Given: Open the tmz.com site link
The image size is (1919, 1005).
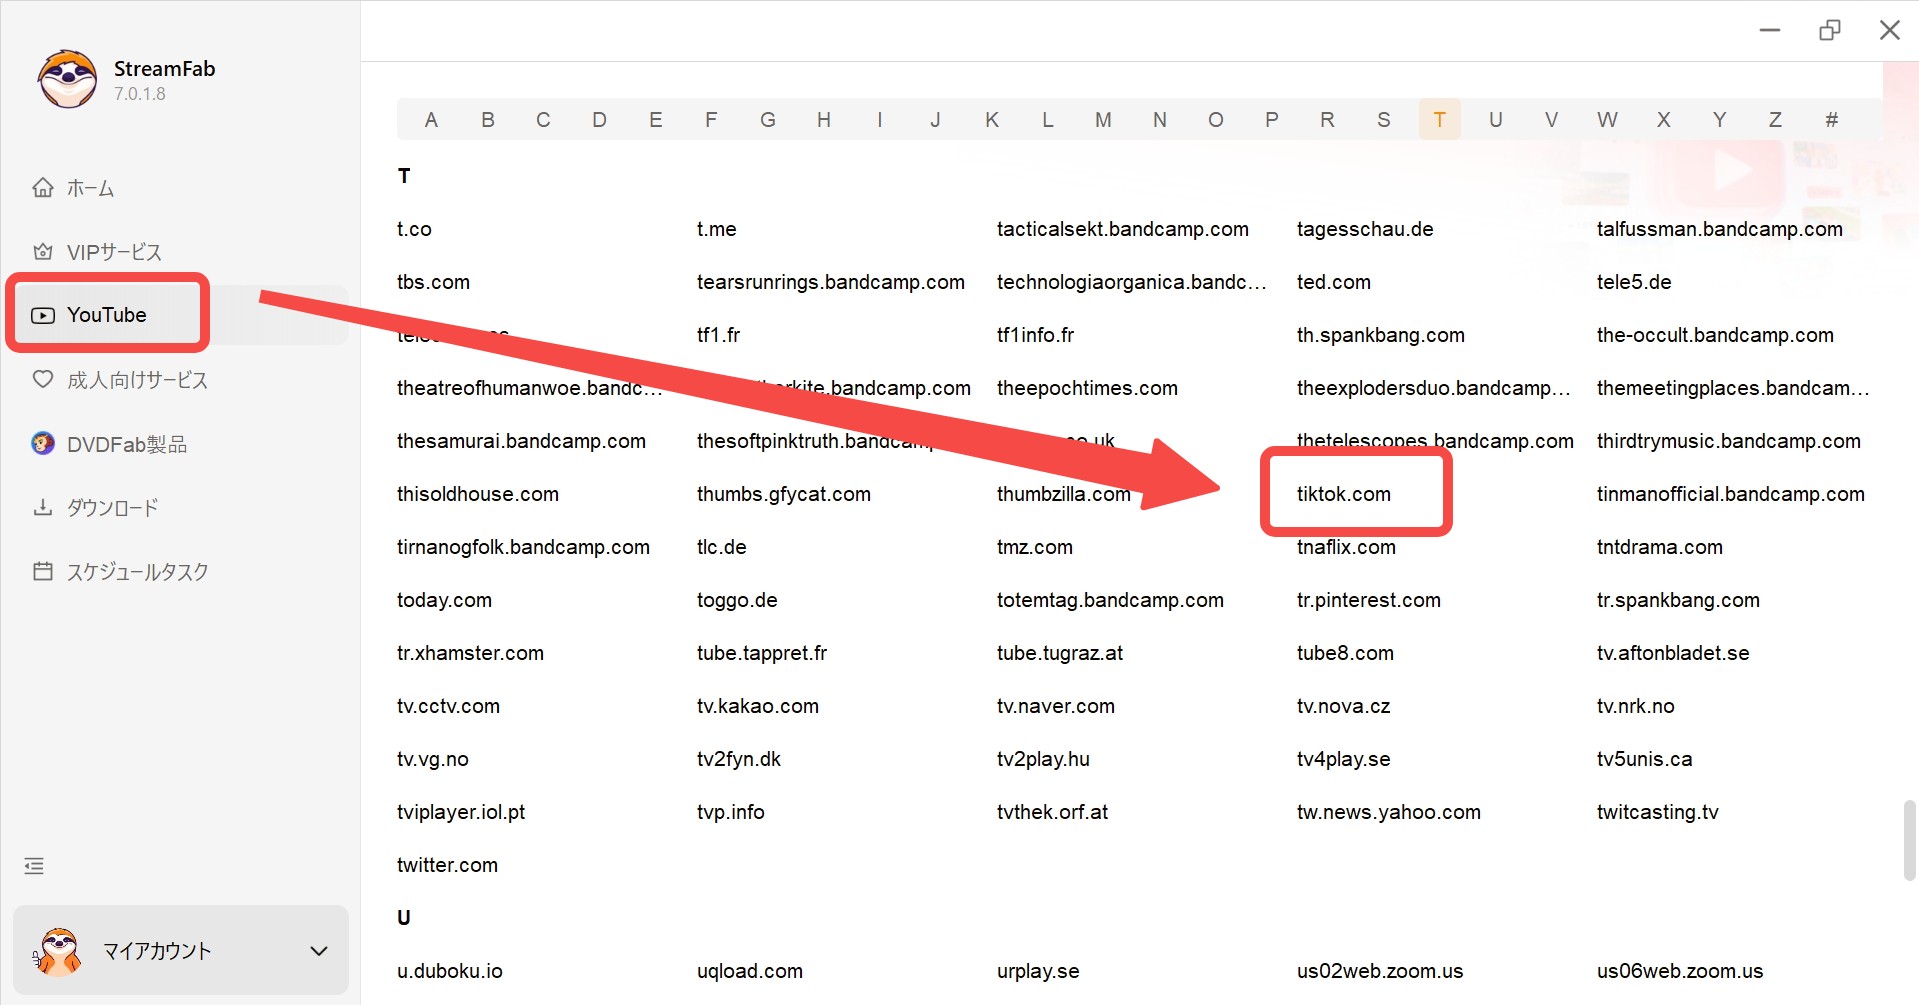Looking at the screenshot, I should (1034, 547).
